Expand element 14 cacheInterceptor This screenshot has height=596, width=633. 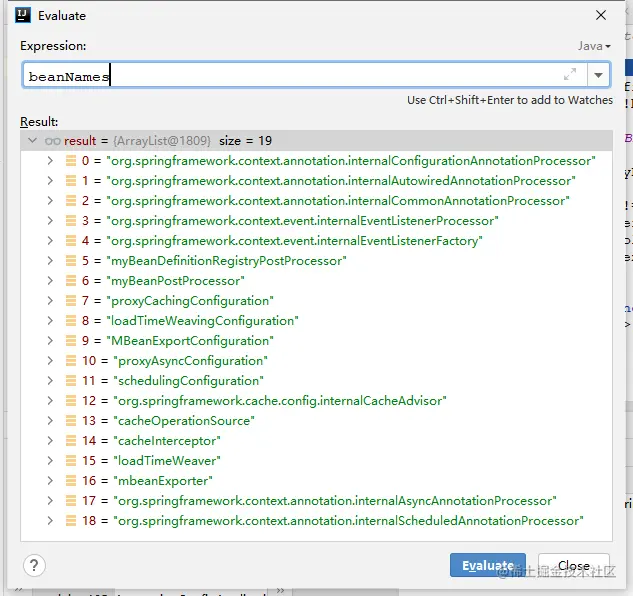50,441
